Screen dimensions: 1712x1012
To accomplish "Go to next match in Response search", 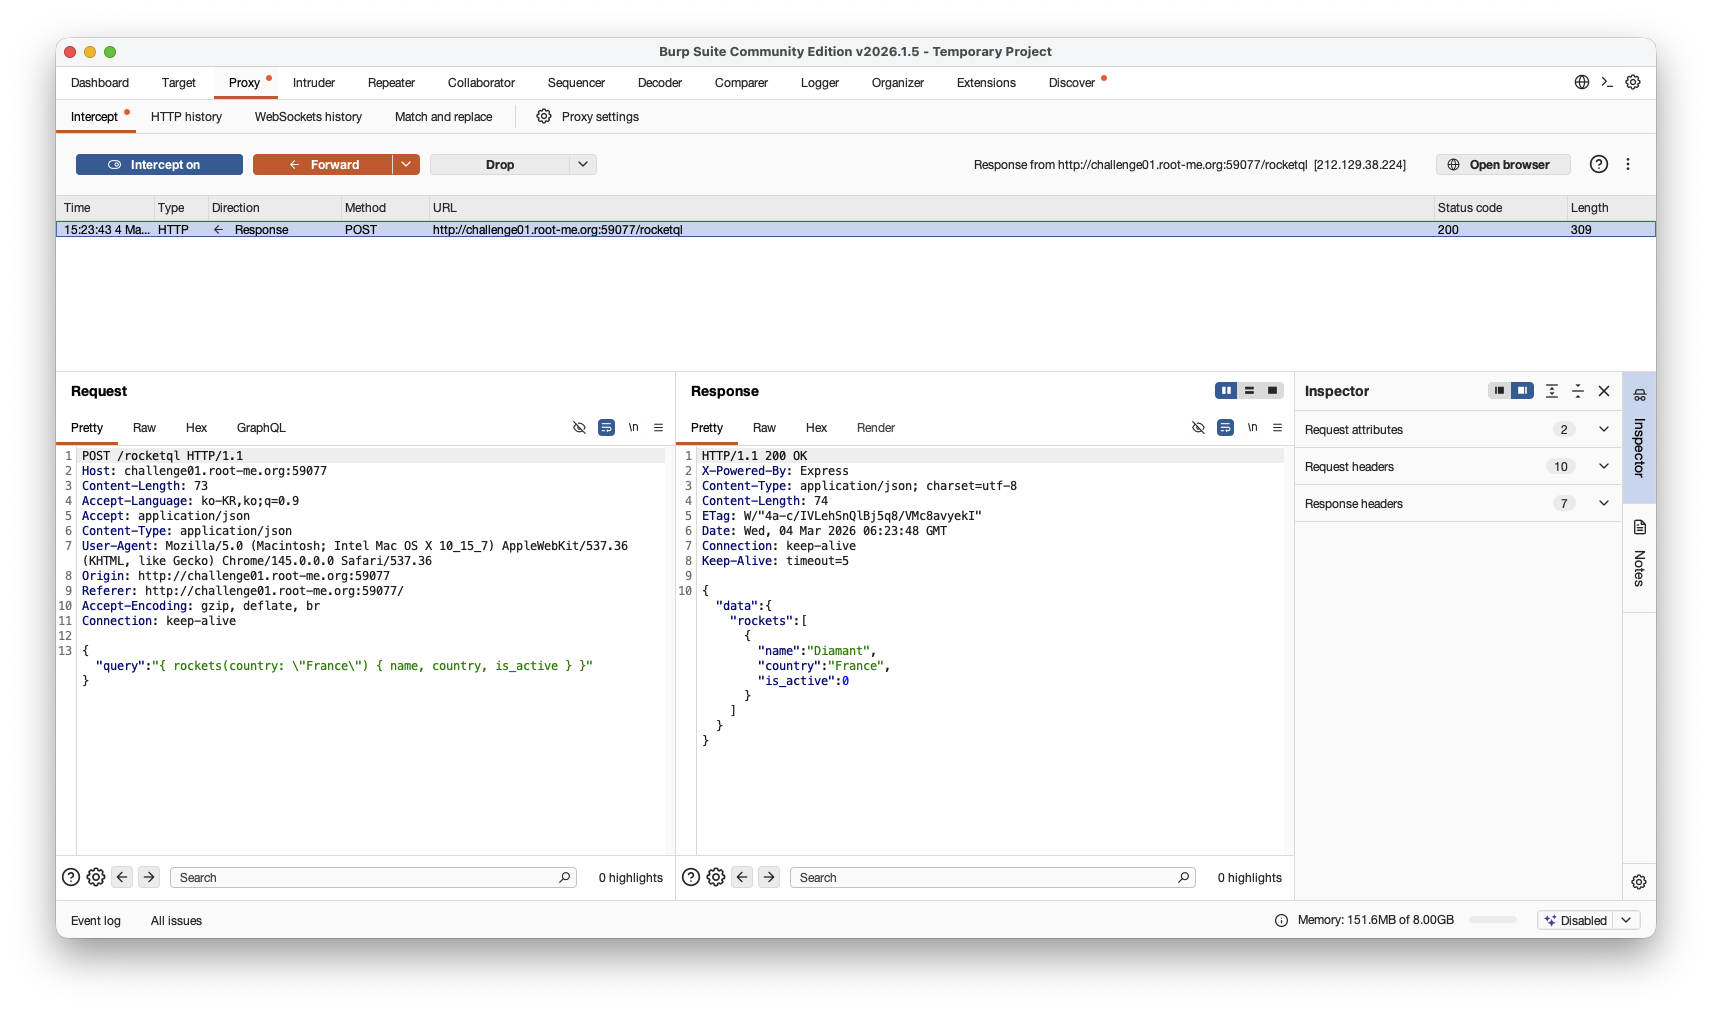I will [x=769, y=877].
